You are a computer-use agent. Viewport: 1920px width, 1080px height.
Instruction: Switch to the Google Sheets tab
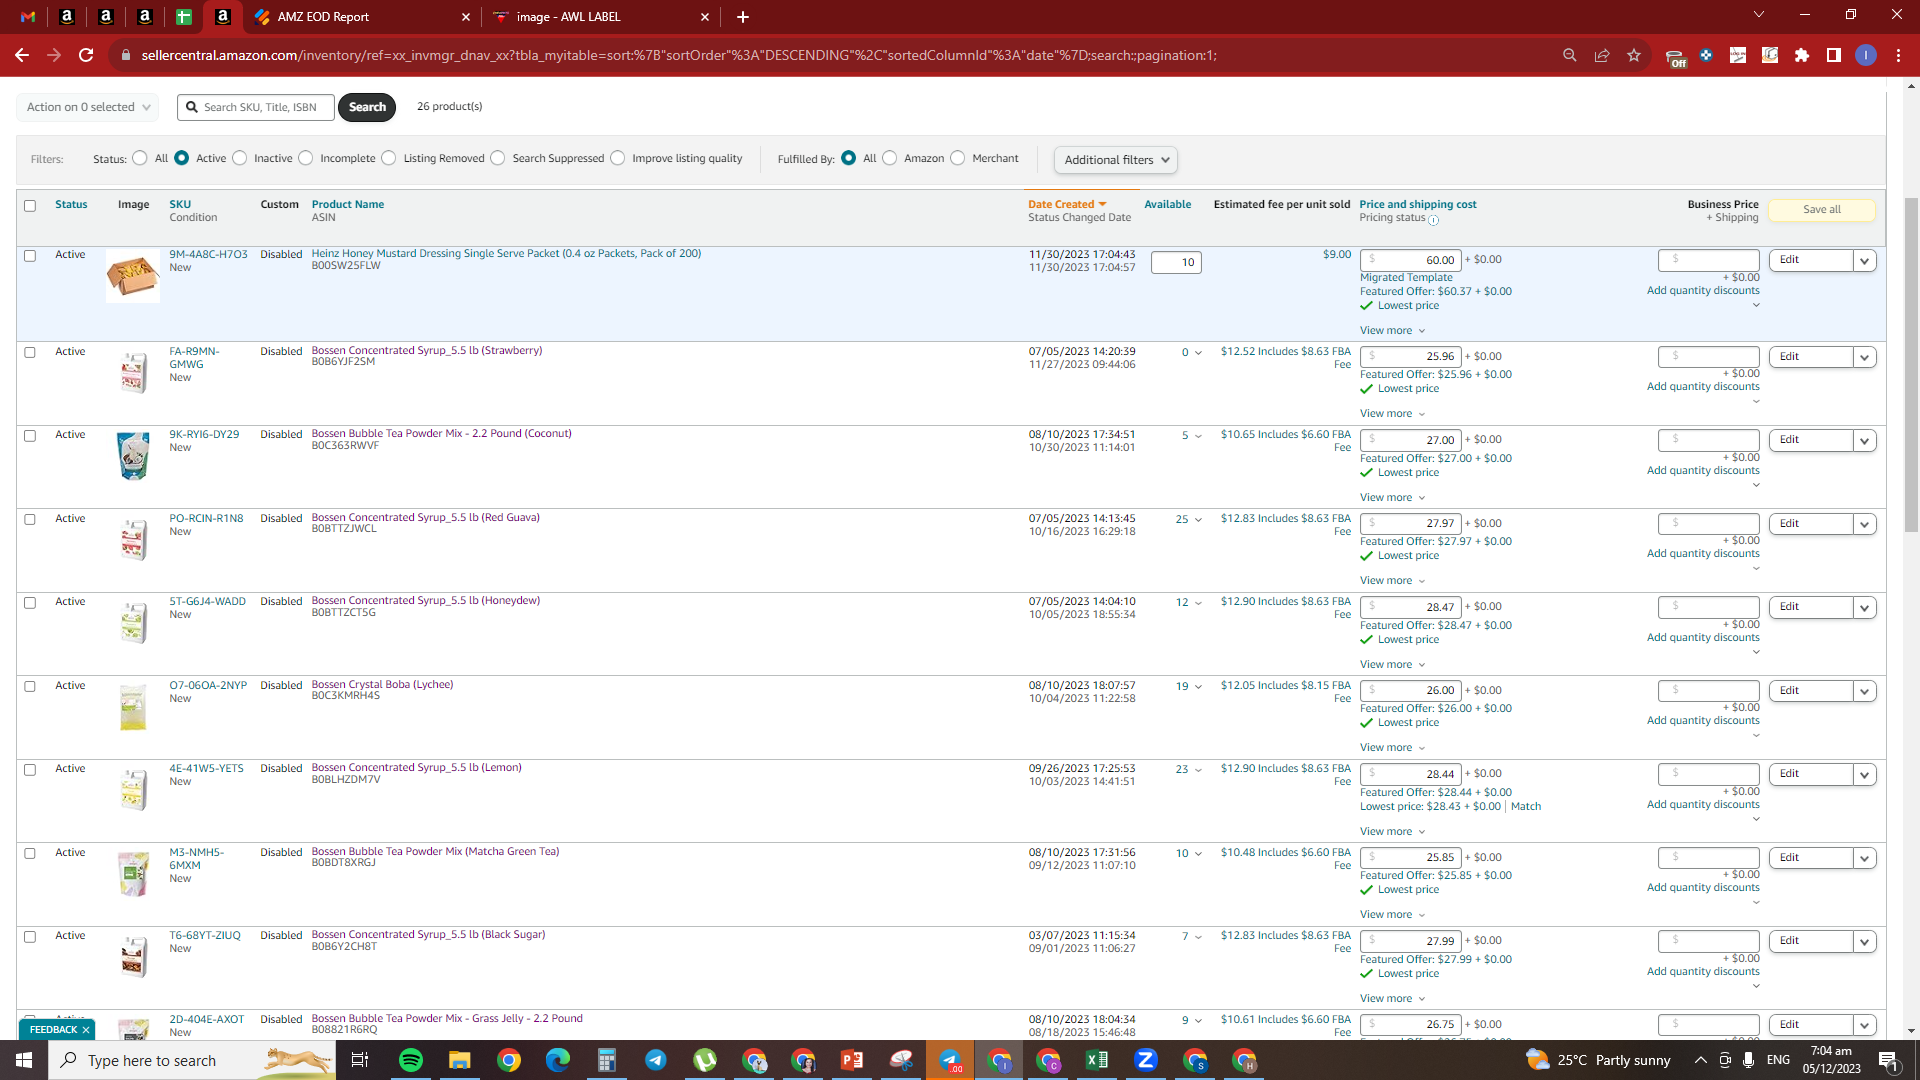pos(184,17)
